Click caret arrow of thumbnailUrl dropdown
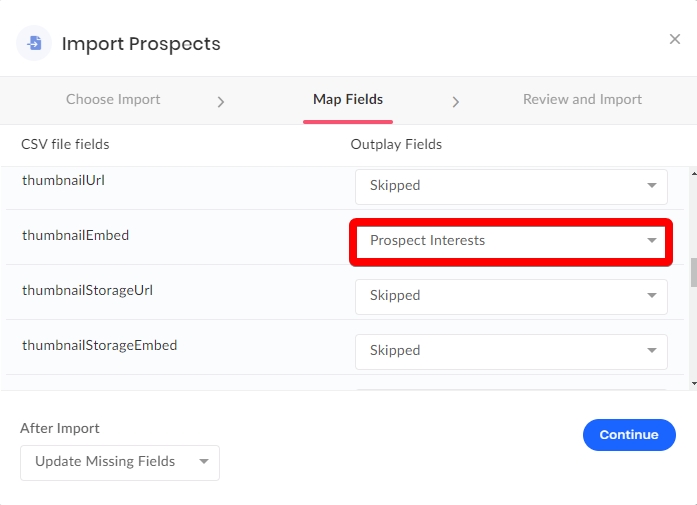The image size is (697, 505). coord(651,185)
